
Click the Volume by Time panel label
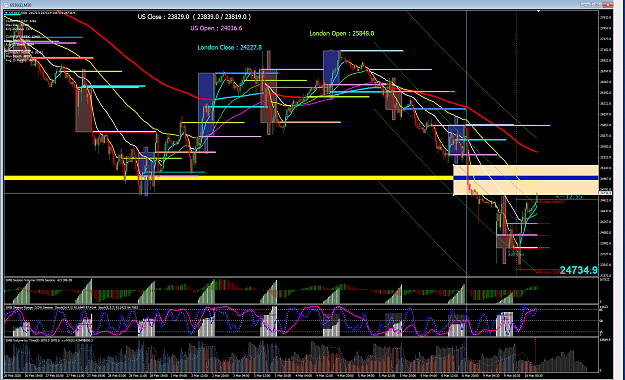(49, 341)
